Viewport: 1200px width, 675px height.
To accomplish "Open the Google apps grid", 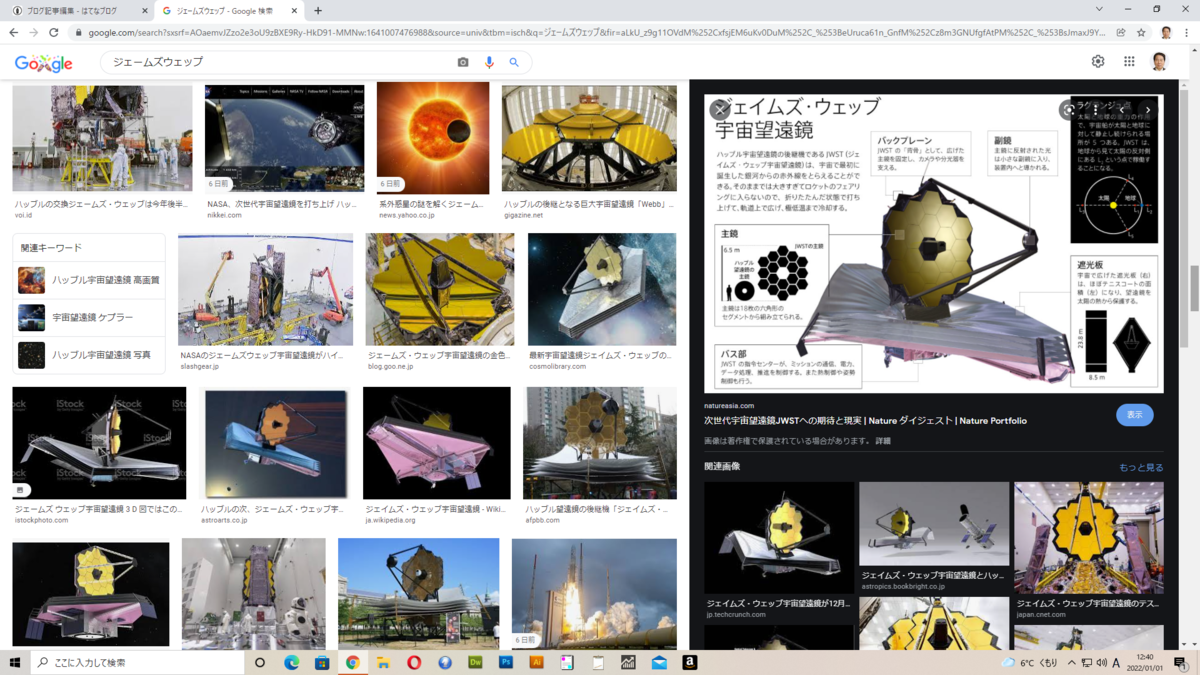I will pyautogui.click(x=1129, y=62).
